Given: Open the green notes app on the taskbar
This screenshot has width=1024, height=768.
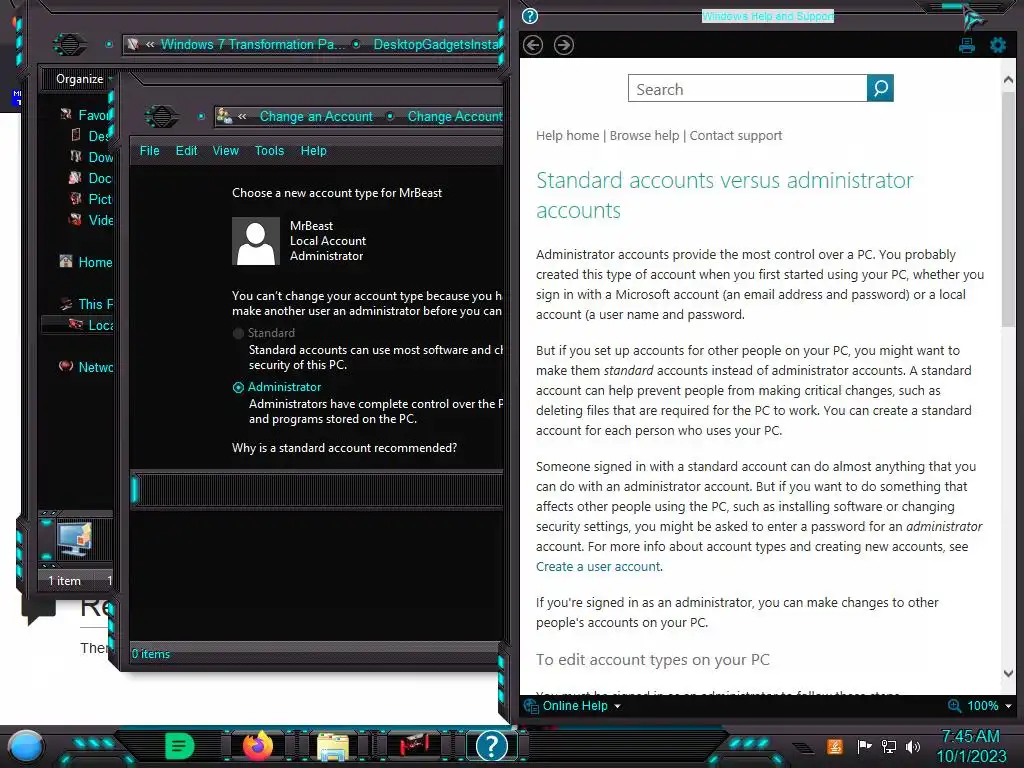Looking at the screenshot, I should tap(179, 746).
